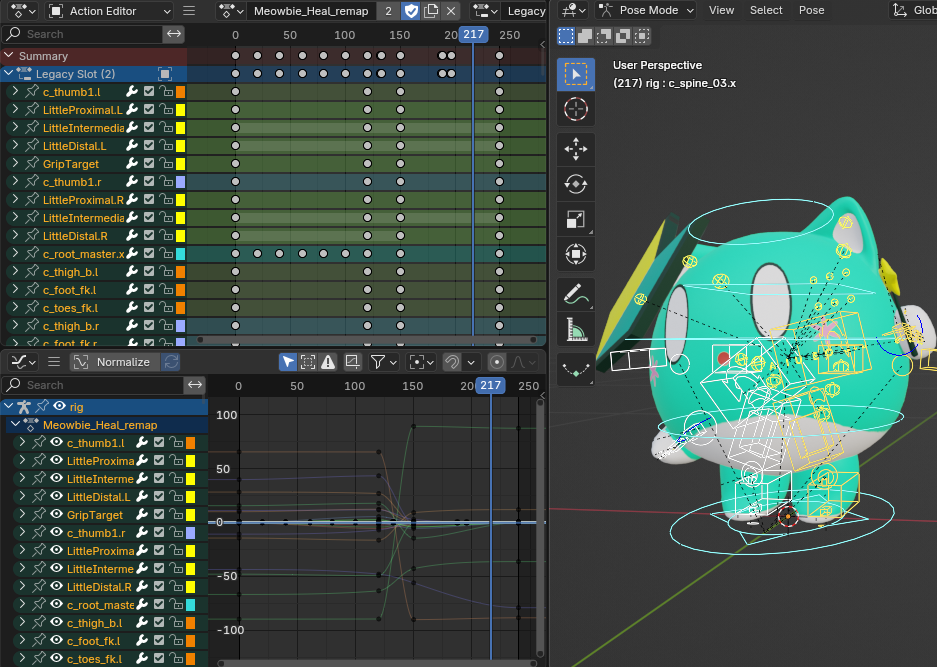
Task: Open the Graph Editor pivot point dropdown
Action: tap(421, 362)
